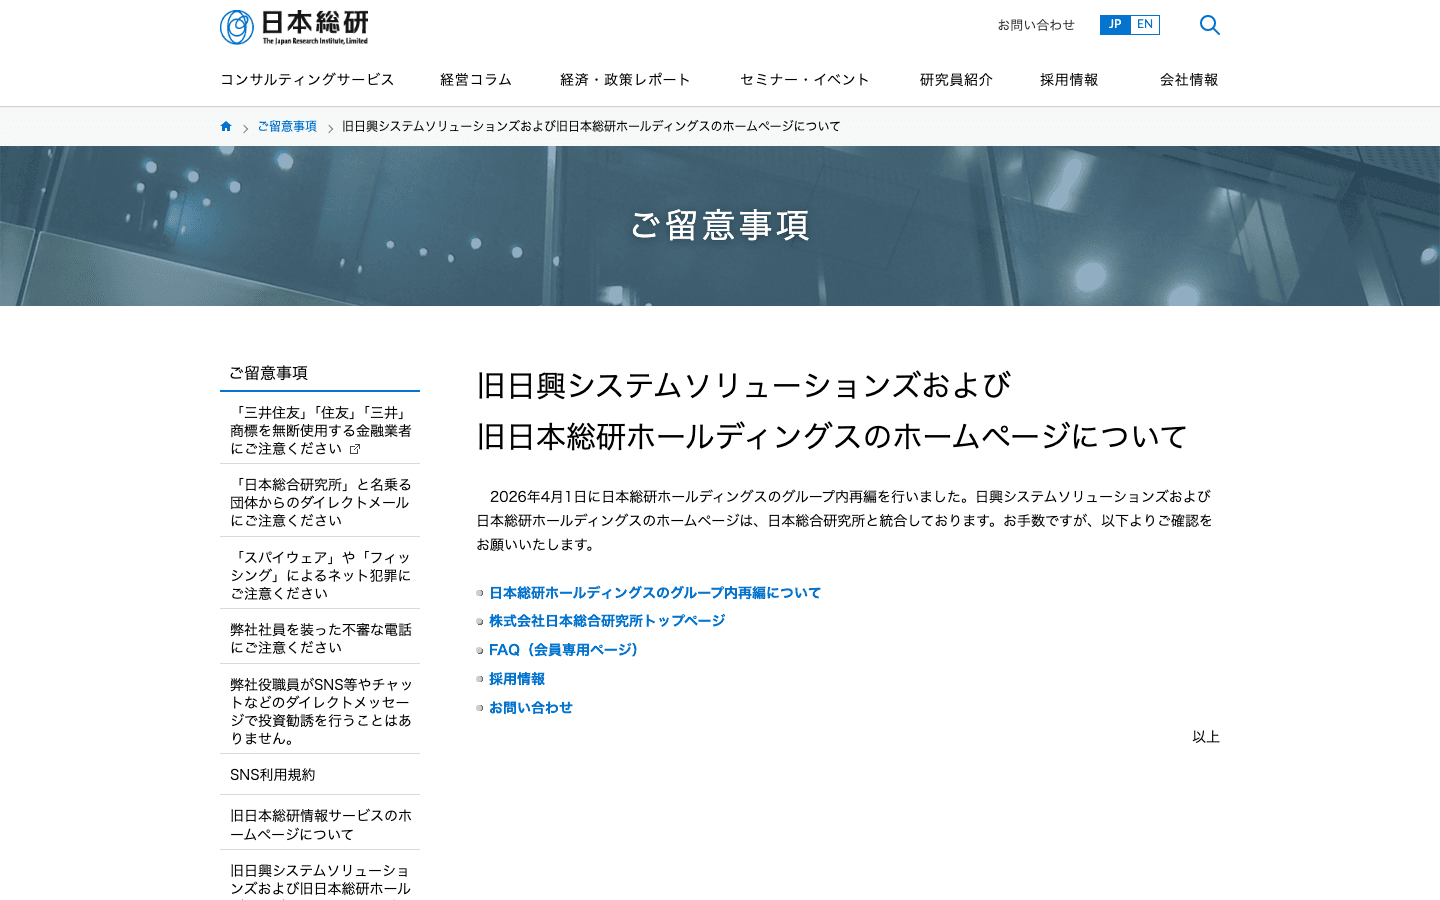Click the home icon in the breadcrumb

(226, 126)
